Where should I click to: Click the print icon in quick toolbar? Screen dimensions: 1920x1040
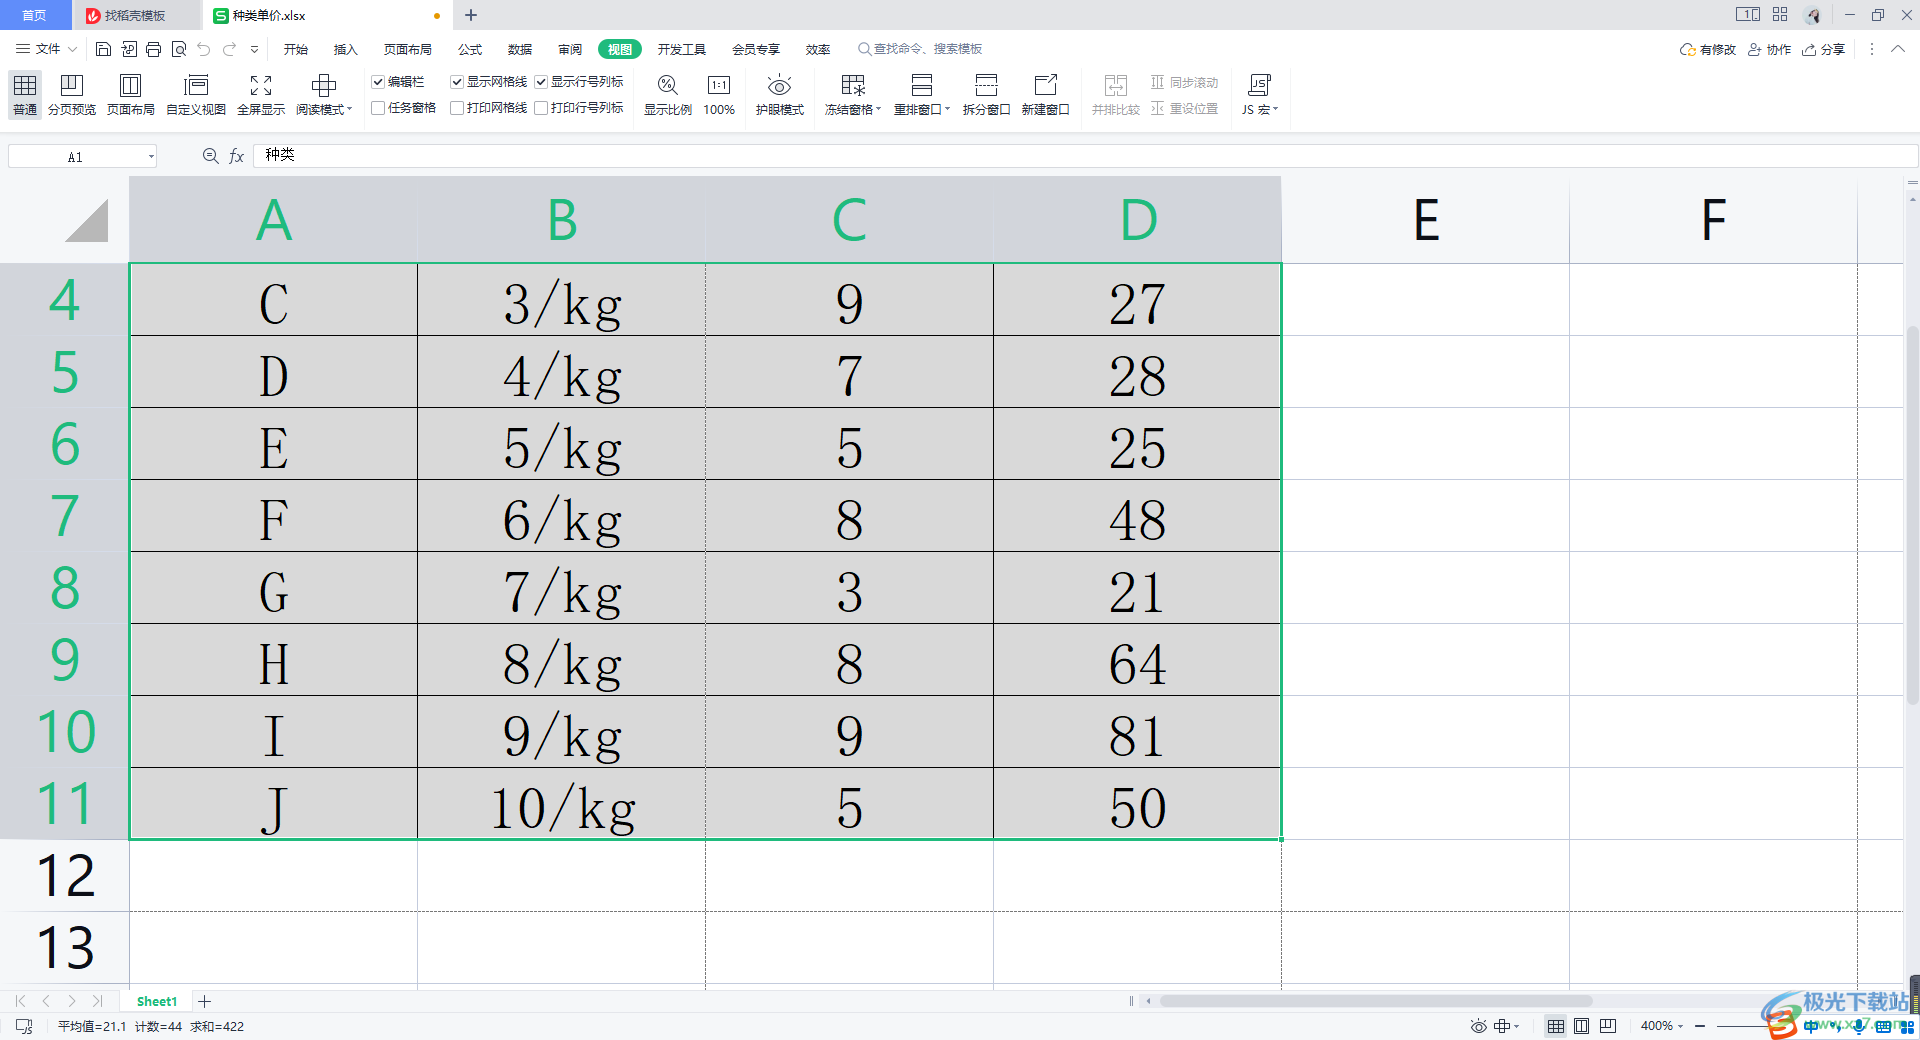[x=153, y=49]
